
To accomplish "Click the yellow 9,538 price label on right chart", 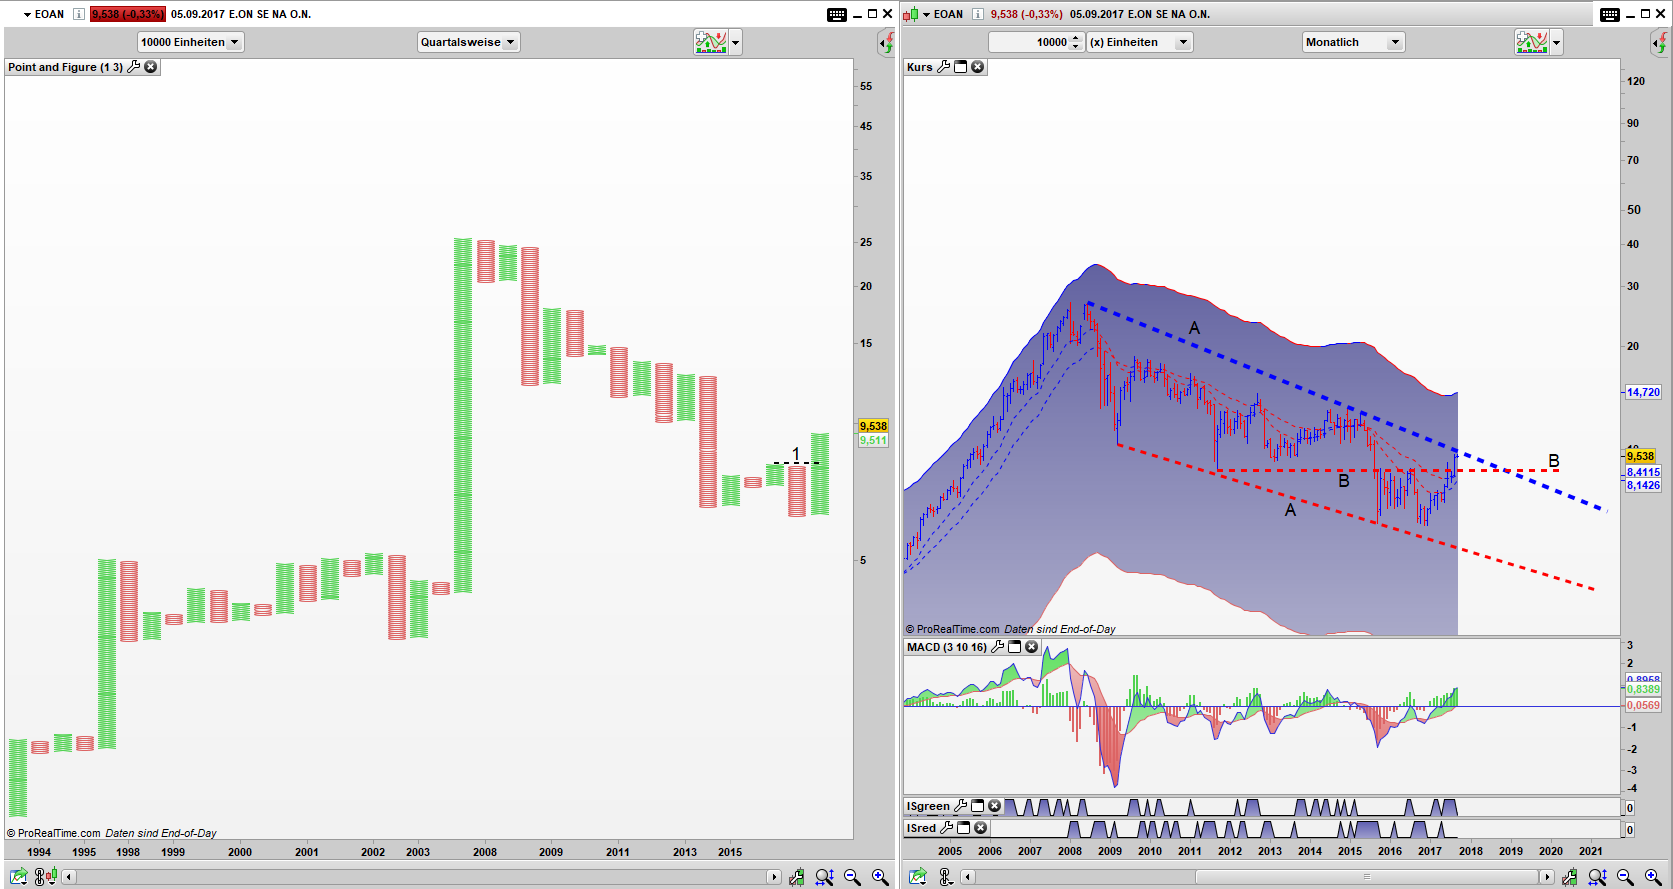I will pyautogui.click(x=1640, y=456).
